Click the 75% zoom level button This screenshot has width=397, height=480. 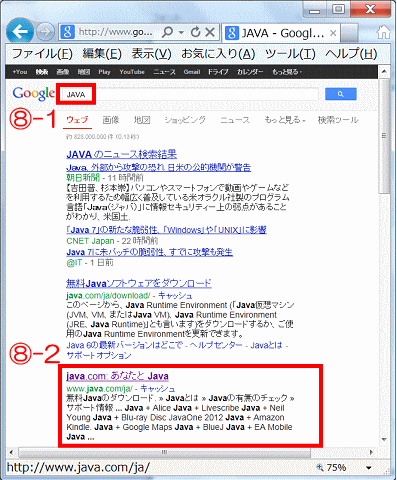331,468
